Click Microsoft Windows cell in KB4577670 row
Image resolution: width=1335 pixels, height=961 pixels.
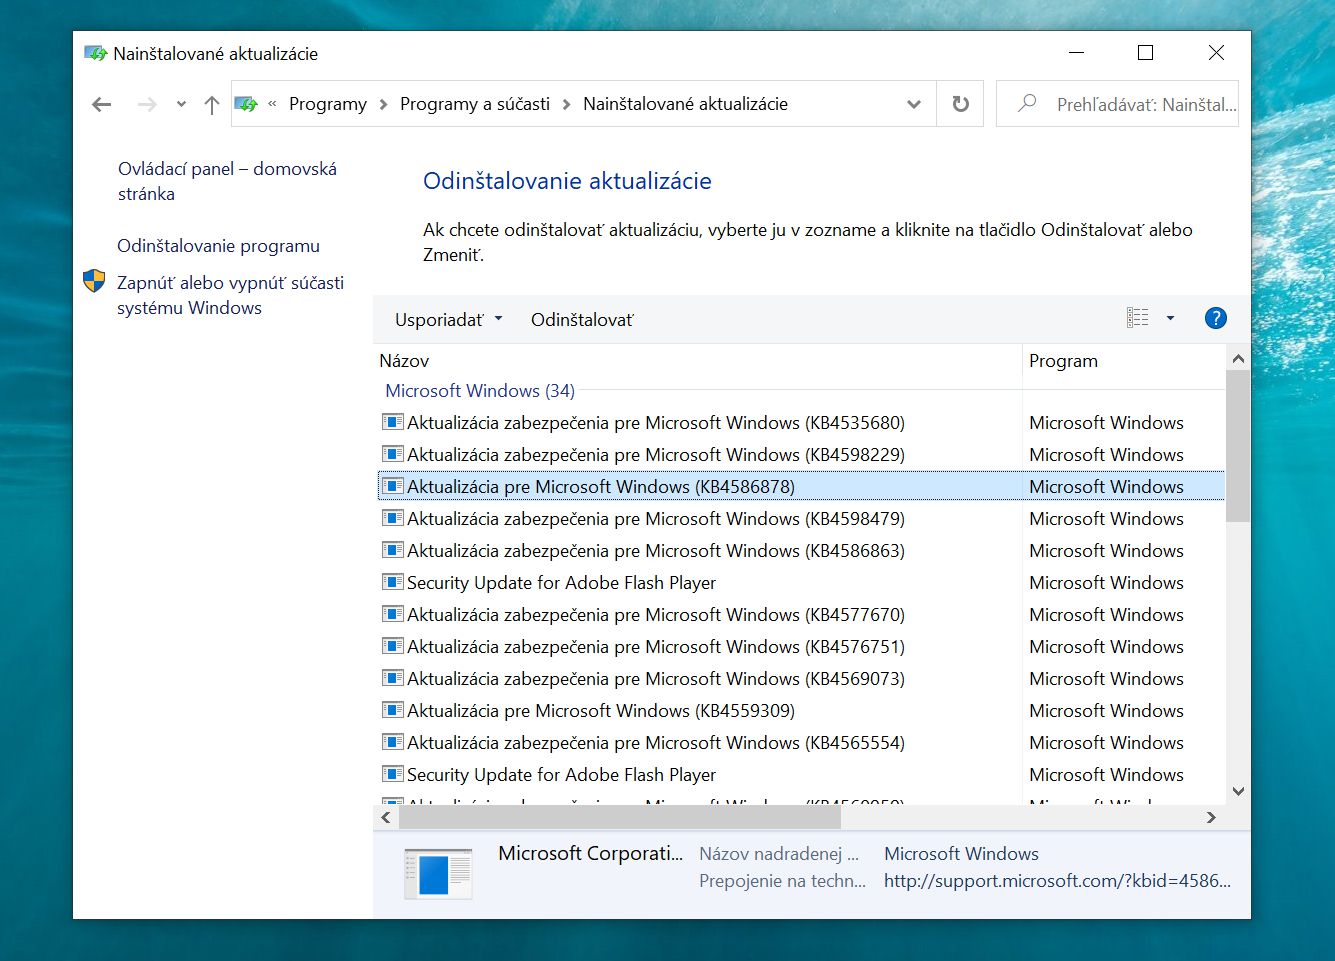pos(1106,615)
